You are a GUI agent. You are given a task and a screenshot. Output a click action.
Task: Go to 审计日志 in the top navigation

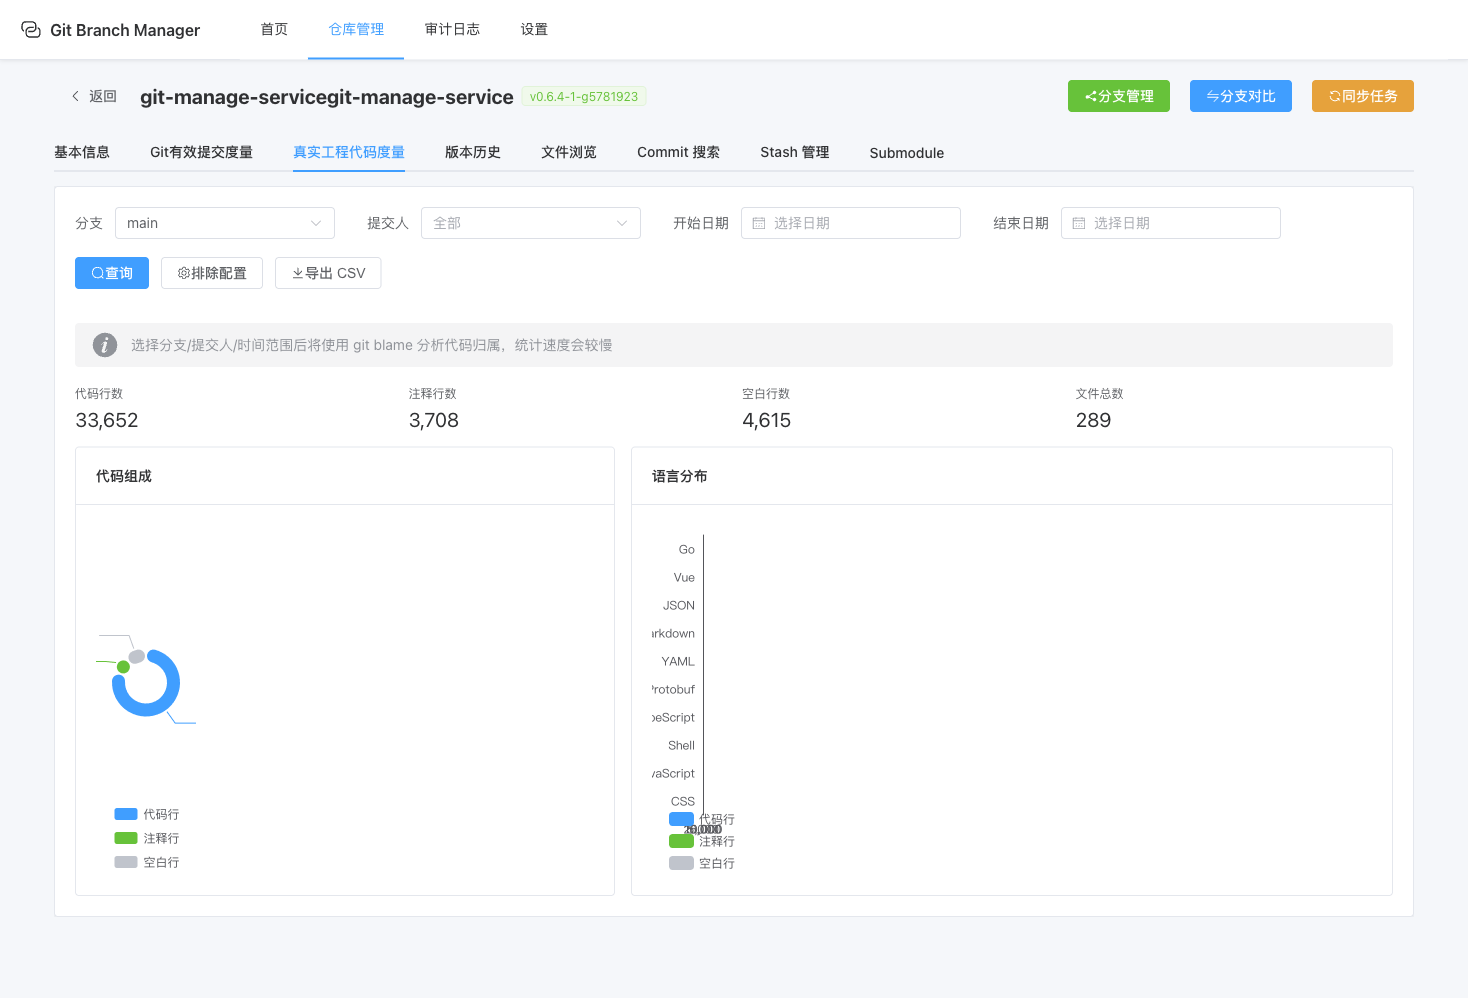[452, 29]
